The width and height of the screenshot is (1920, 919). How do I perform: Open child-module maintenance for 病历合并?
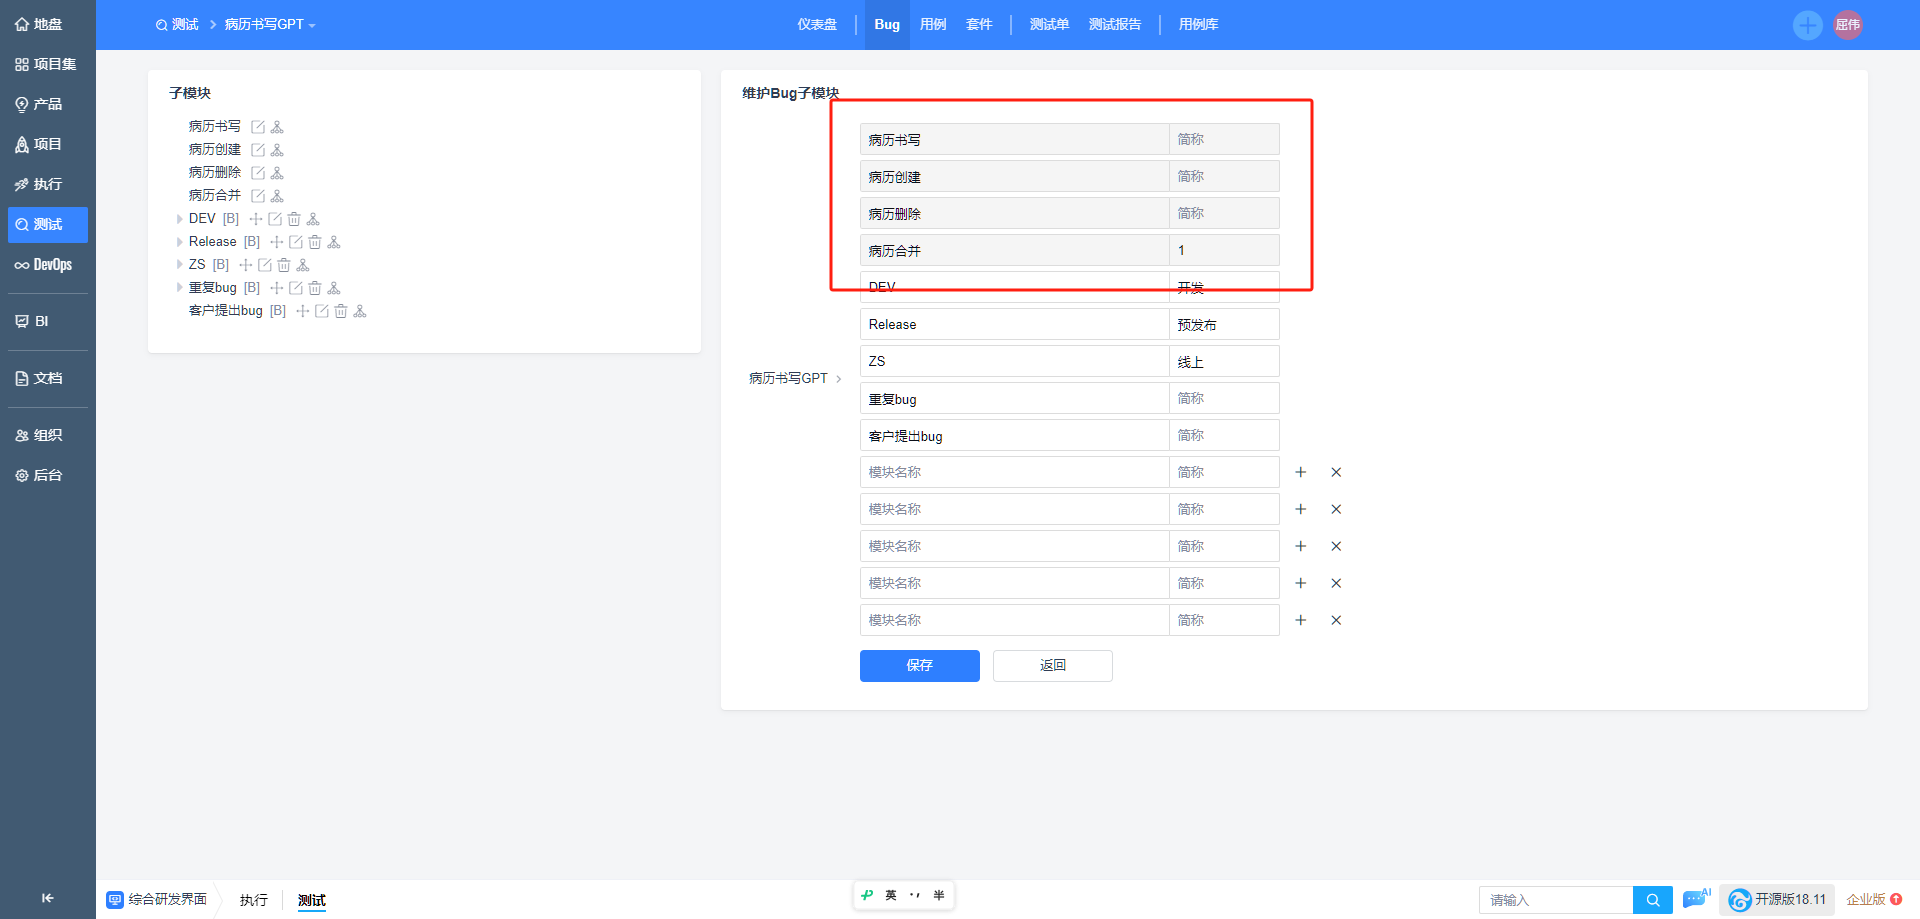click(277, 196)
